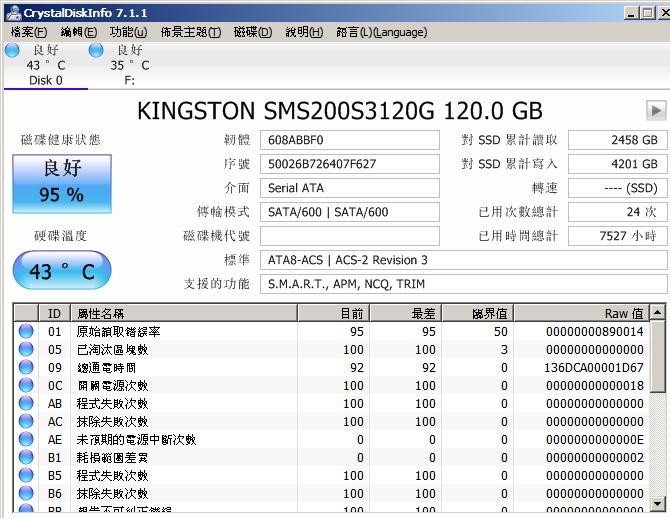Sort by the Raw 值 column header
Screen dimensions: 670x518
582,313
